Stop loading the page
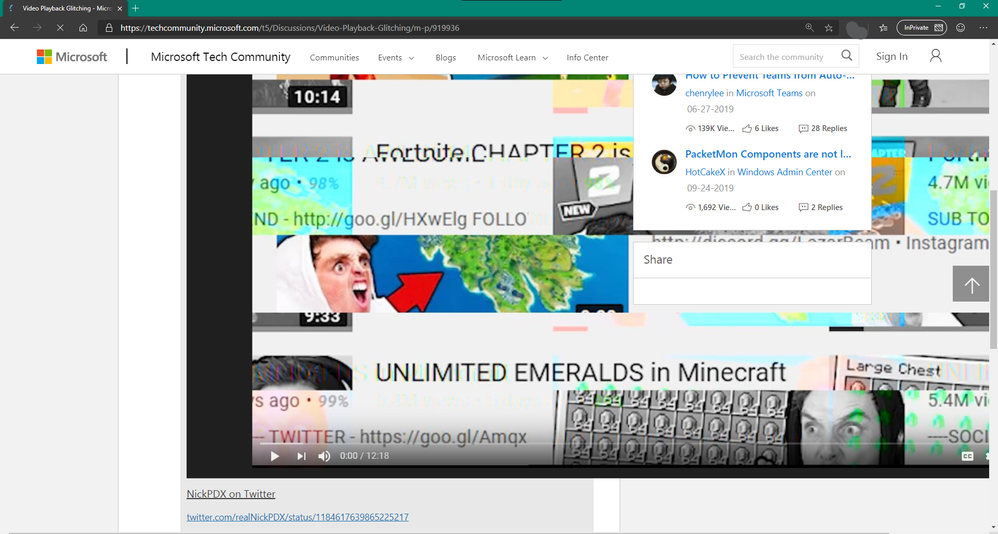The width and height of the screenshot is (998, 534). tap(60, 28)
